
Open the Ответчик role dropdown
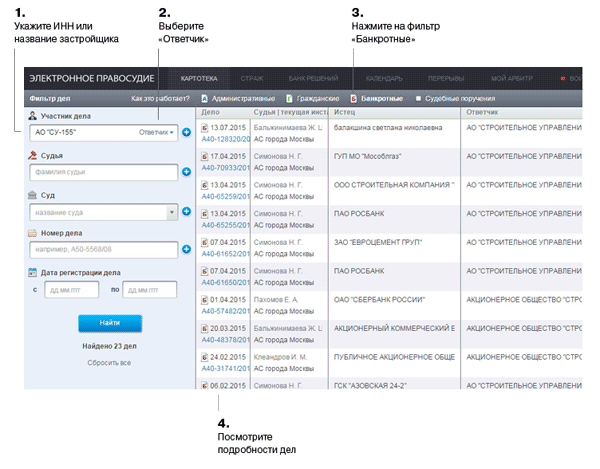pyautogui.click(x=156, y=132)
